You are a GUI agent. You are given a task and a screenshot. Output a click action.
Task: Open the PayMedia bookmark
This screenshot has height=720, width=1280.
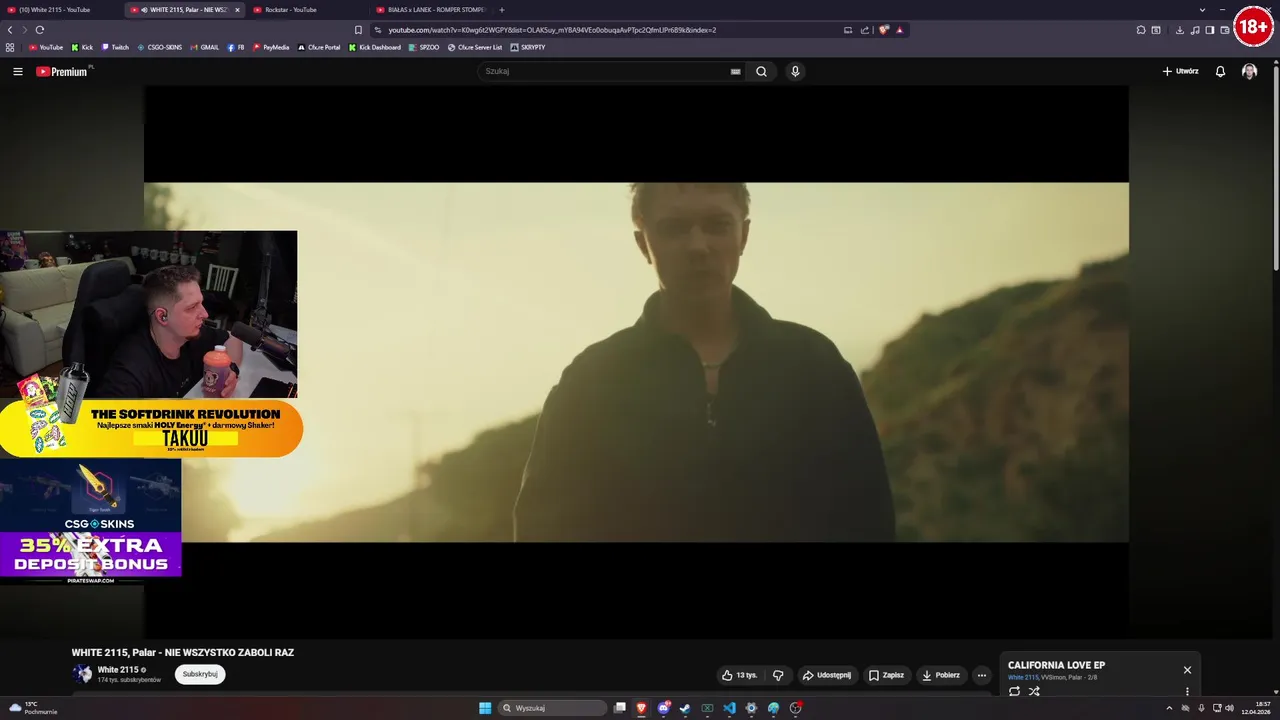[271, 47]
